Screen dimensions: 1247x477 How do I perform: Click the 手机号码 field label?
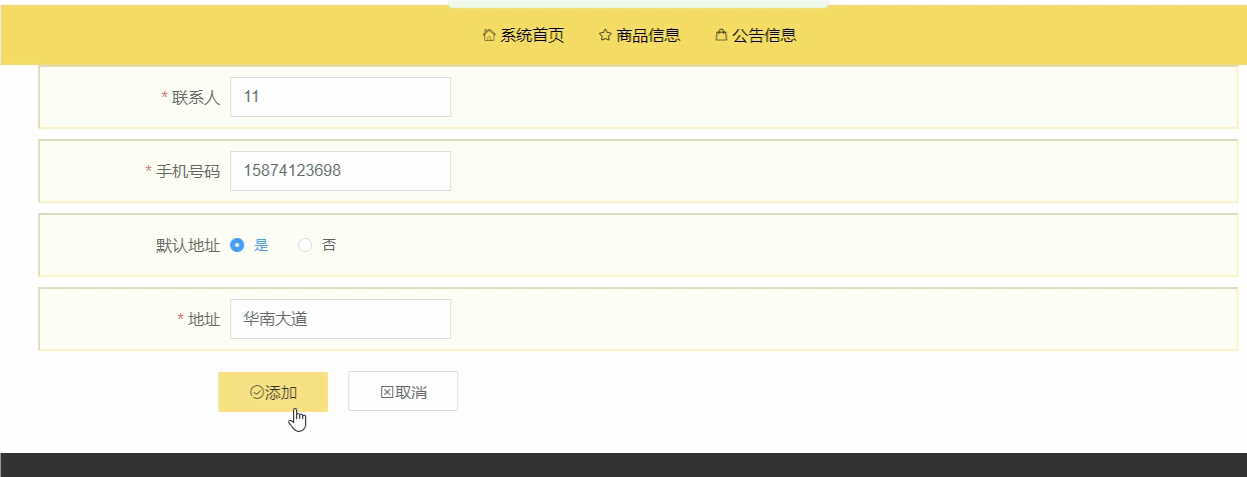[188, 171]
